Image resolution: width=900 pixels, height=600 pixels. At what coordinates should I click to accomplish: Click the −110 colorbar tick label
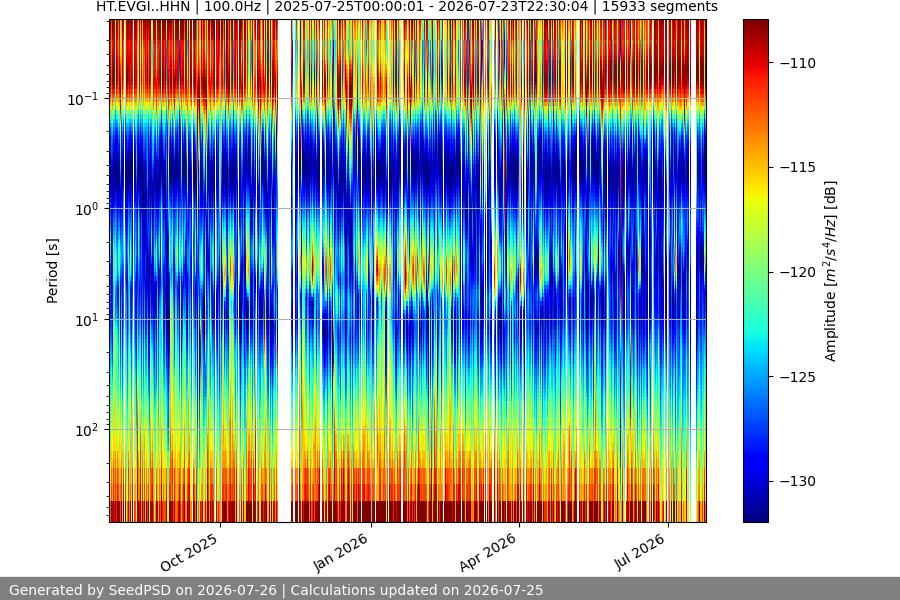tap(798, 63)
